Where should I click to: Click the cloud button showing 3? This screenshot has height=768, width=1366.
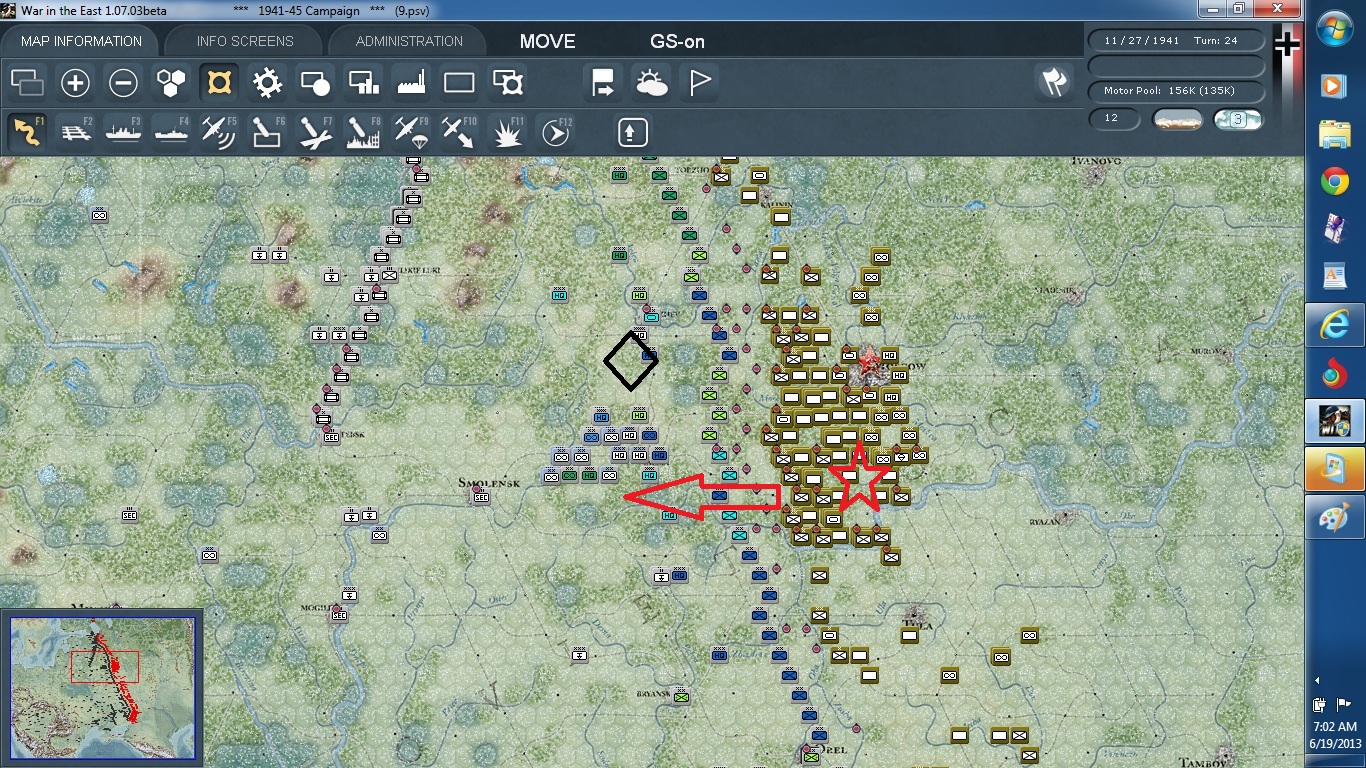tap(1238, 119)
